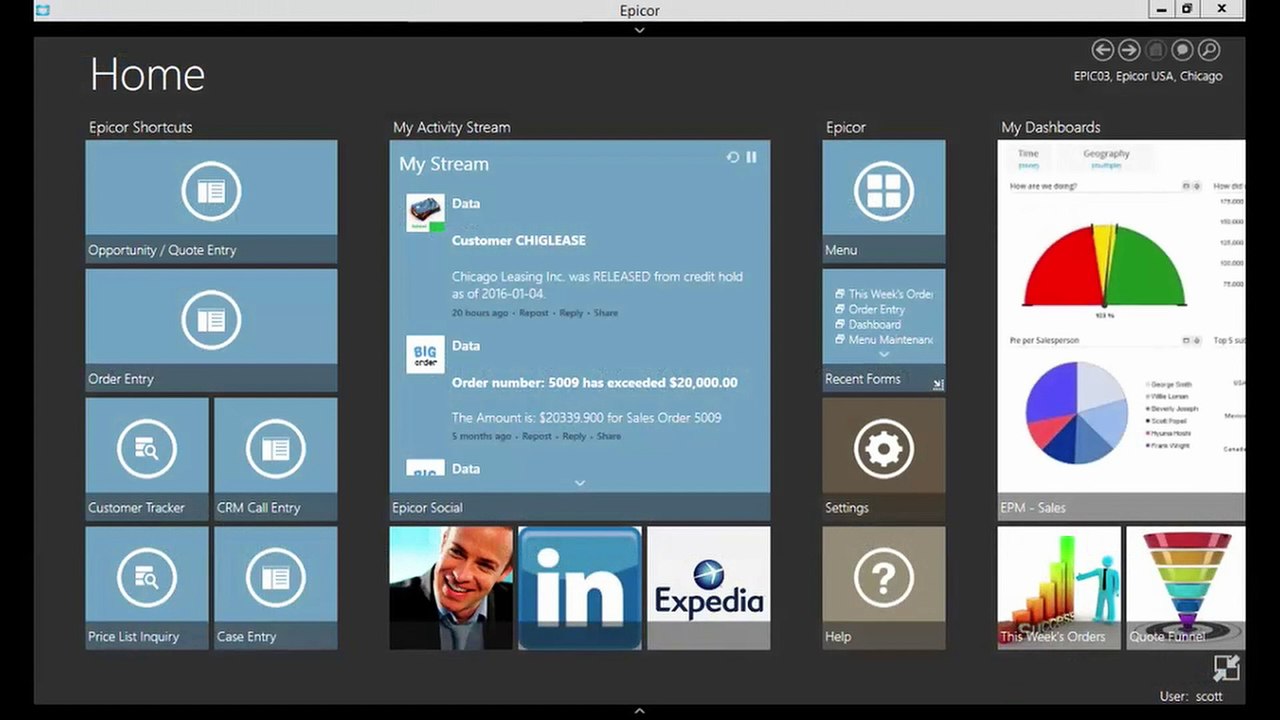Screen dimensions: 1280x720
Task: Click the search magnifier icon in header
Action: pyautogui.click(x=1208, y=50)
